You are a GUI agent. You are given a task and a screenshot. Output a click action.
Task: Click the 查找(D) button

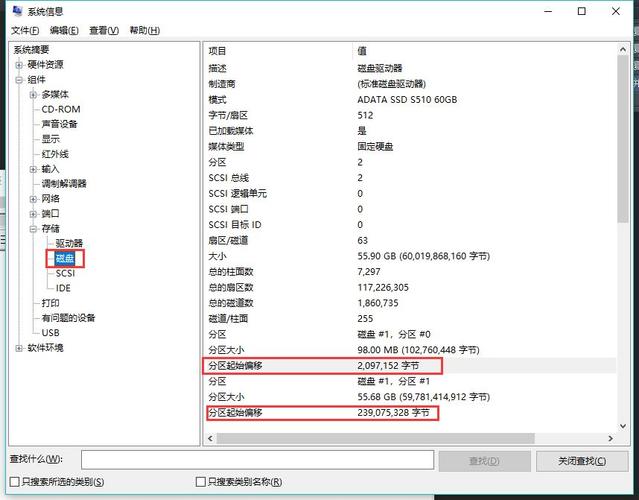485,461
